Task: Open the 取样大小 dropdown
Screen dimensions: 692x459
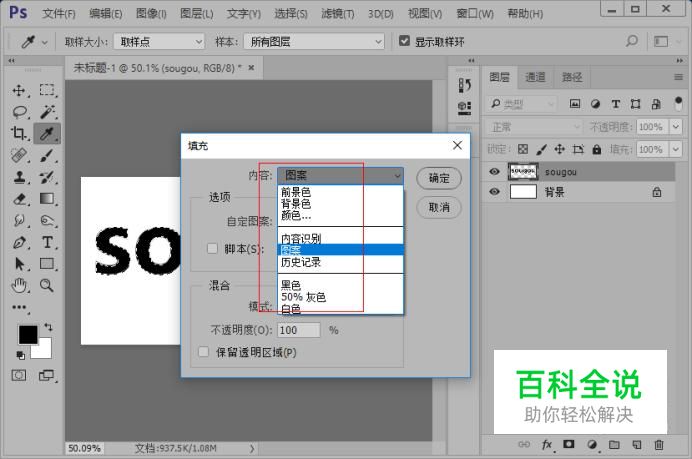Action: 159,41
